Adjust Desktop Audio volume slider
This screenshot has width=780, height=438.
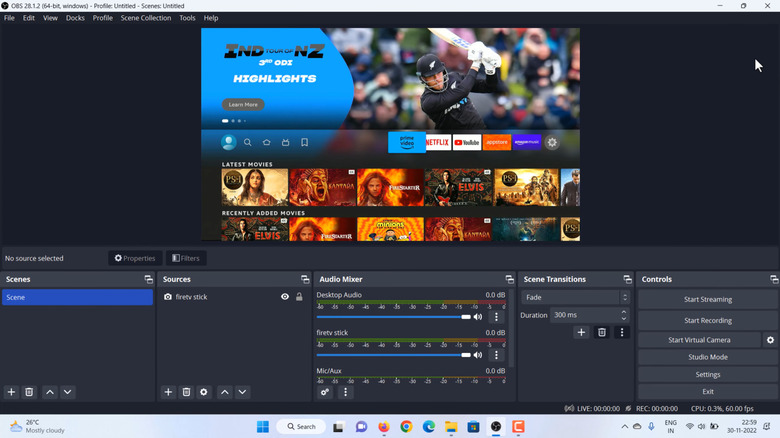[x=393, y=317]
